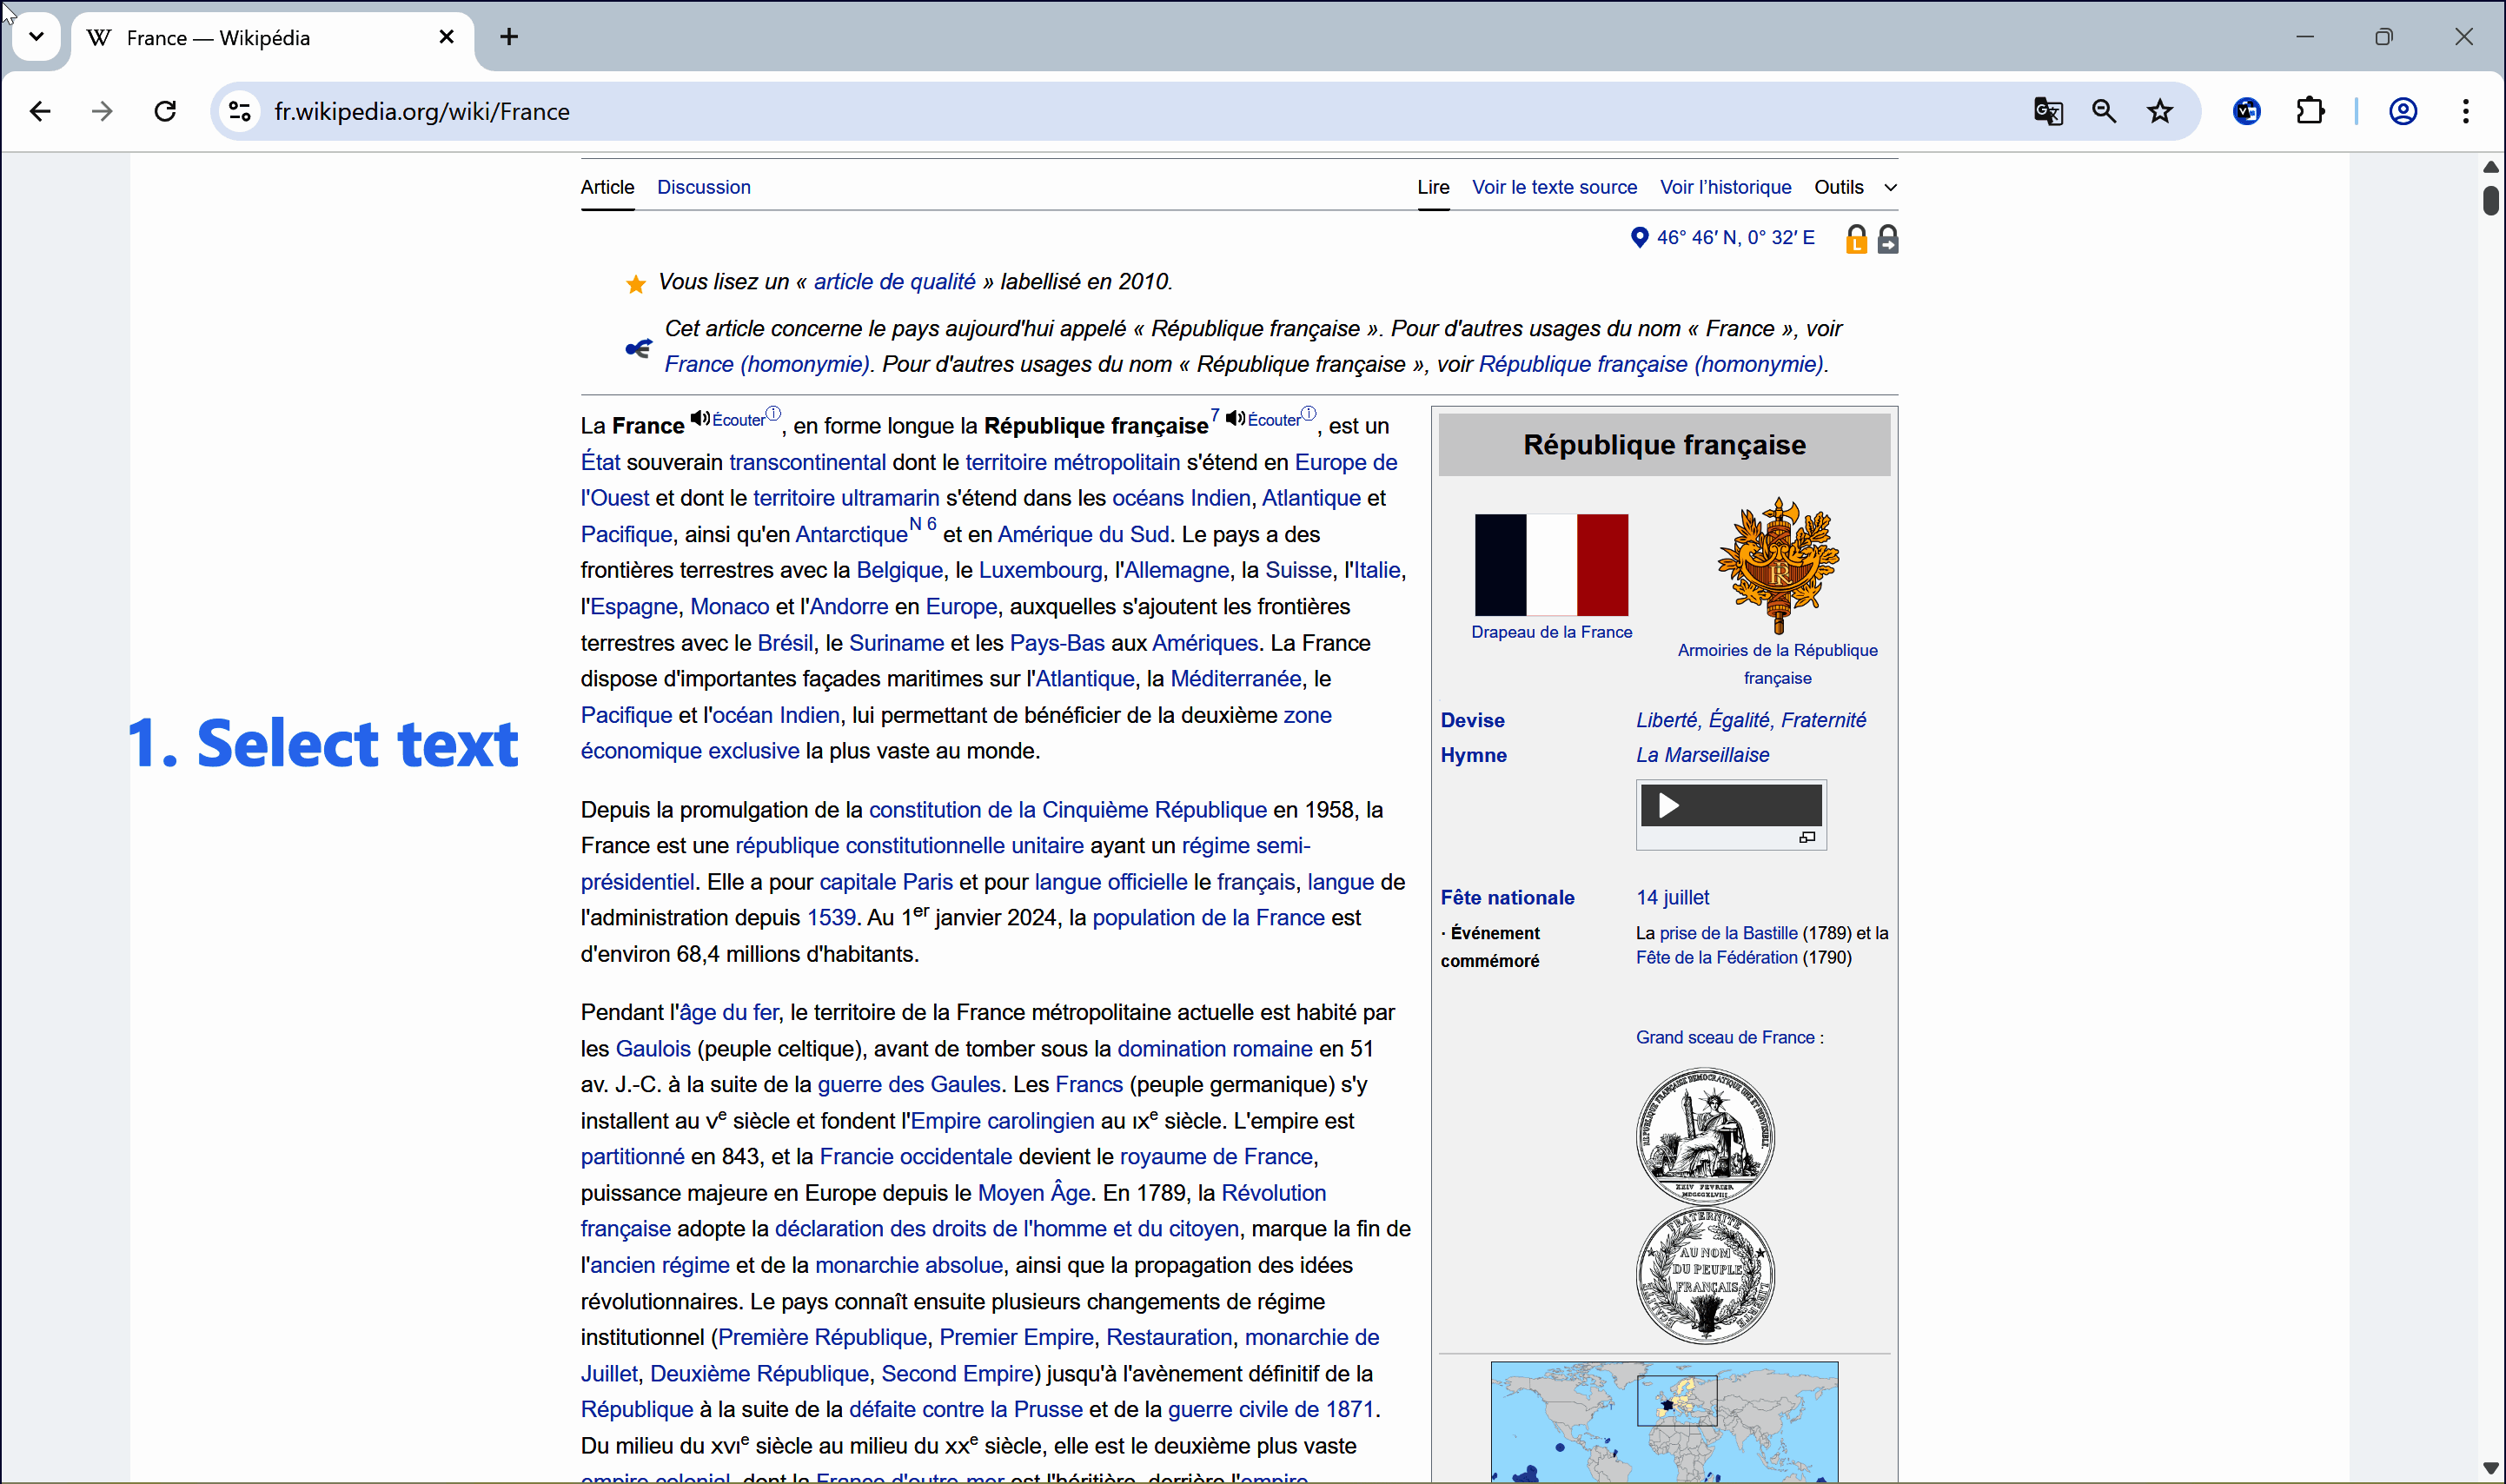Open République française (homonymie) link
2506x1484 pixels.
(x=1651, y=364)
